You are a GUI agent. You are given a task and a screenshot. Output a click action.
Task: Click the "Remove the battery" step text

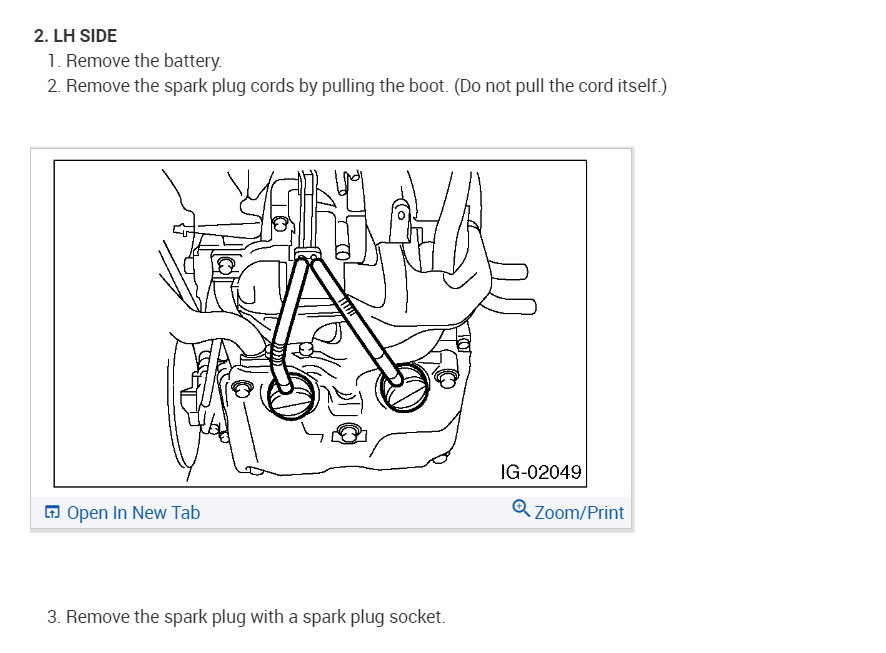click(x=144, y=61)
